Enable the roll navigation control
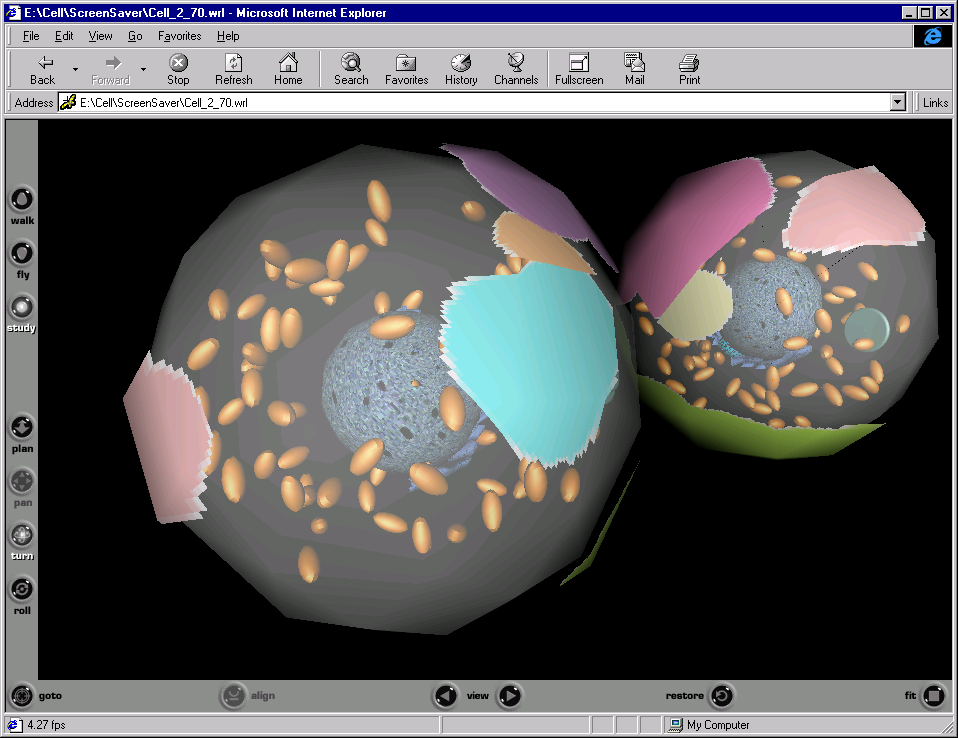Image resolution: width=958 pixels, height=738 pixels. [x=21, y=589]
